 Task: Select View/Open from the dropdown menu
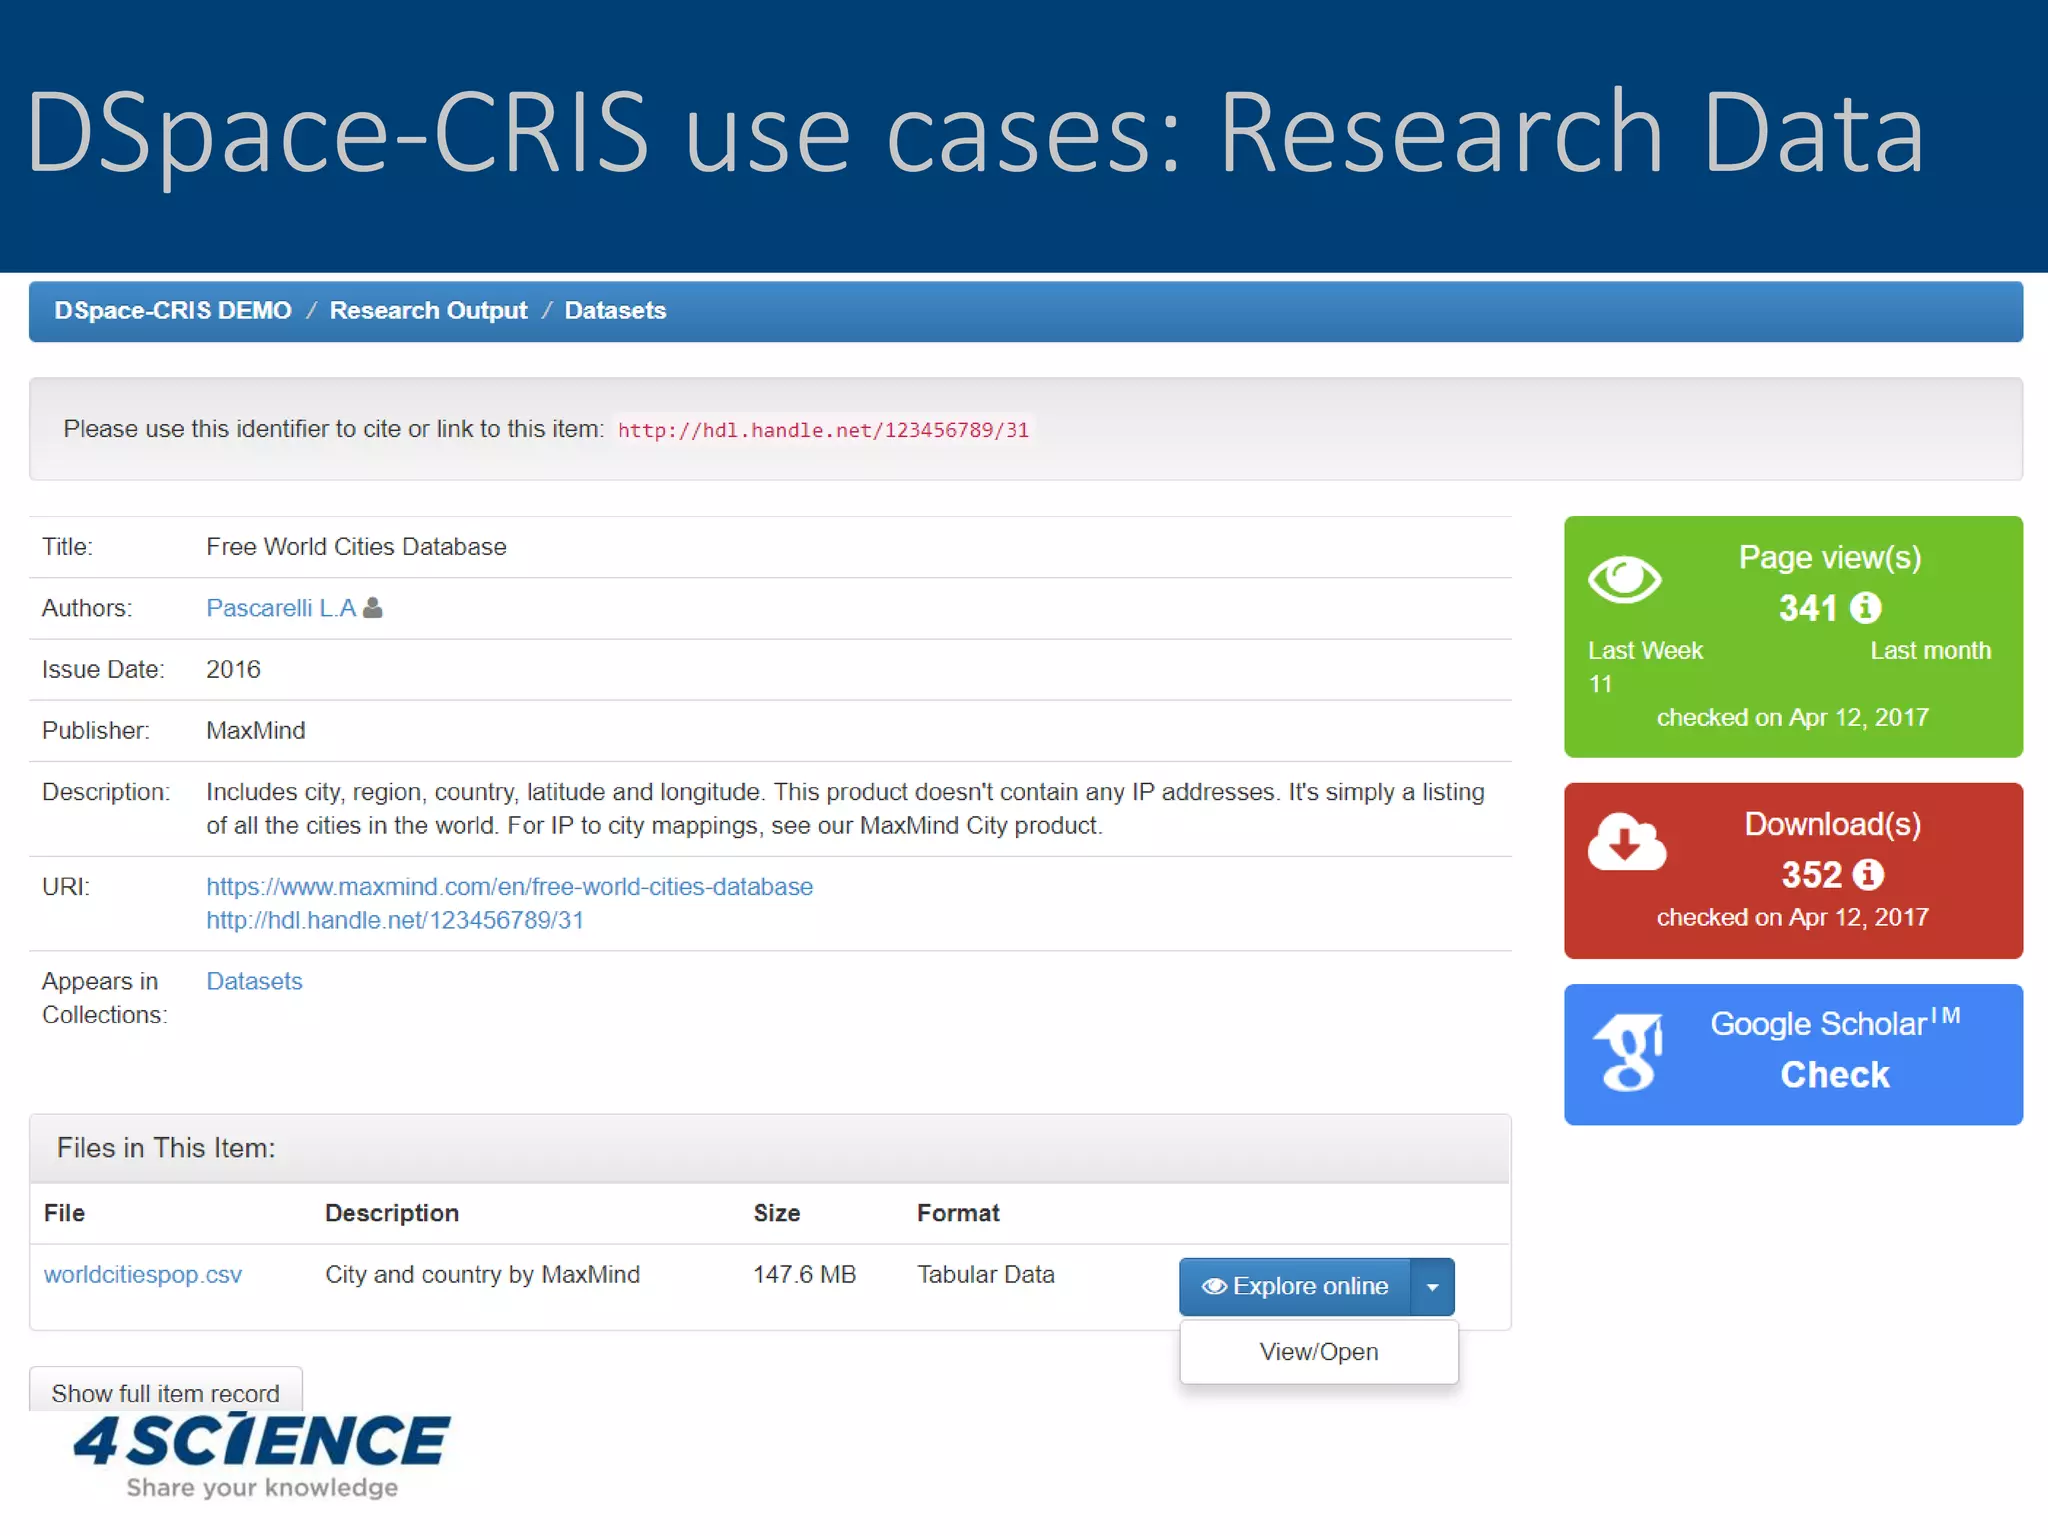tap(1319, 1352)
